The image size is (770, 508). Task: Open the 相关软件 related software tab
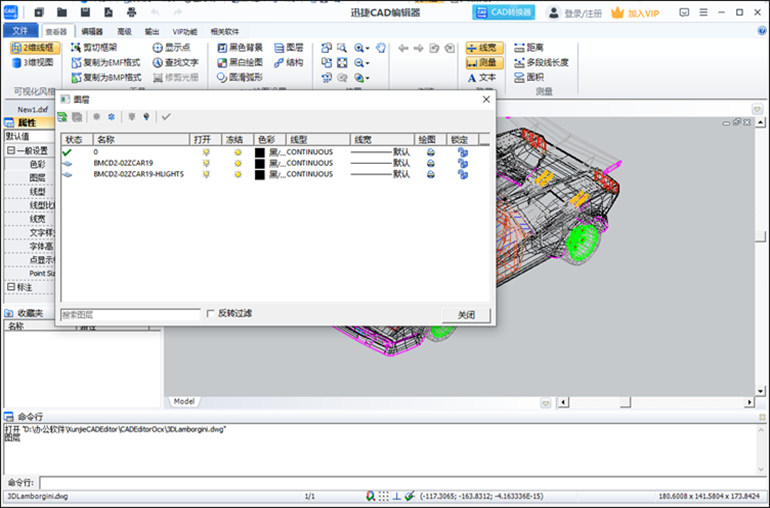tap(224, 31)
